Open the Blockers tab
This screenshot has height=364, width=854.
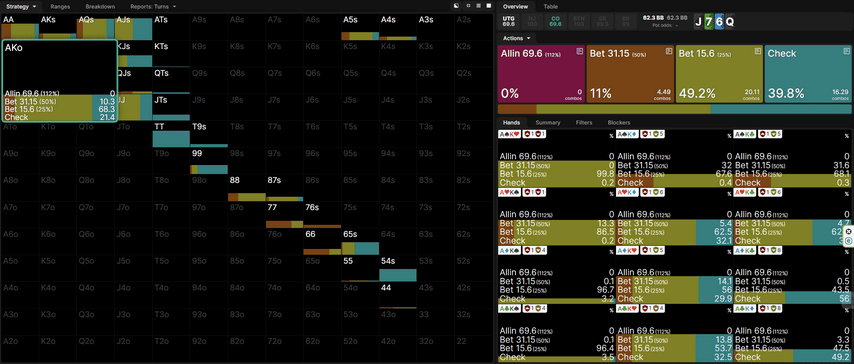(x=619, y=123)
